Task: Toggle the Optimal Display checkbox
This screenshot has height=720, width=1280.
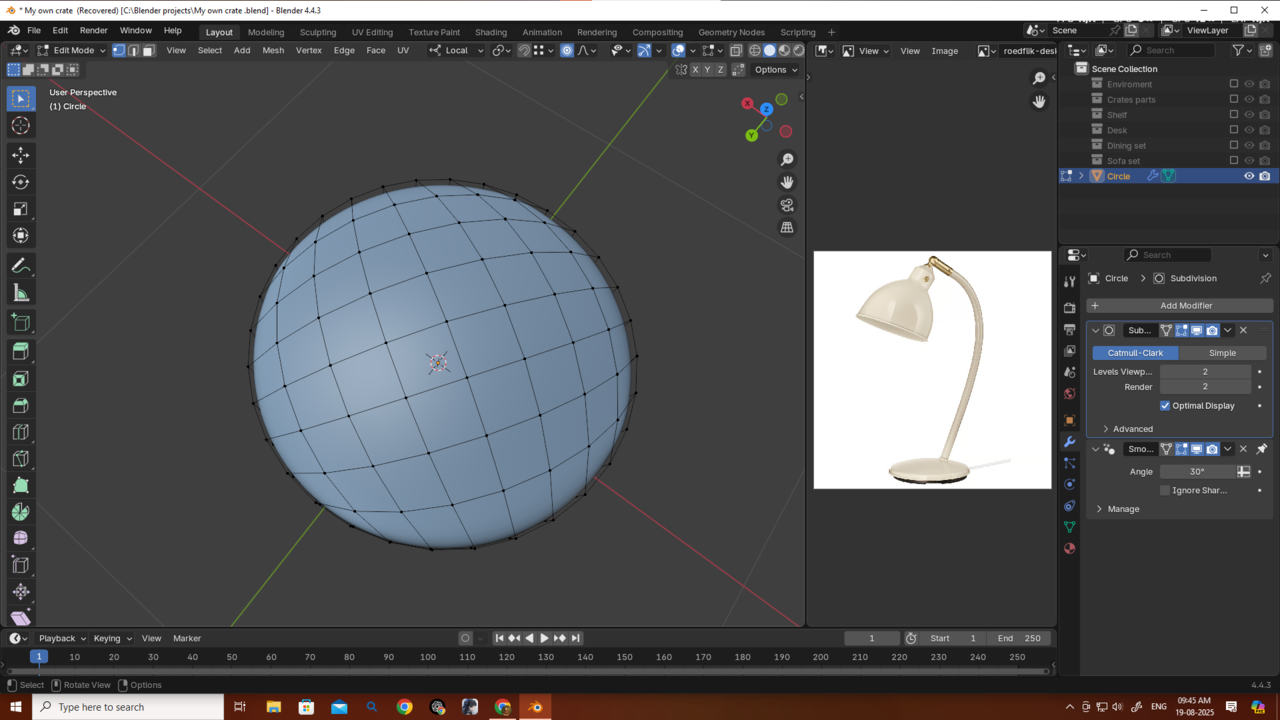Action: [1165, 406]
